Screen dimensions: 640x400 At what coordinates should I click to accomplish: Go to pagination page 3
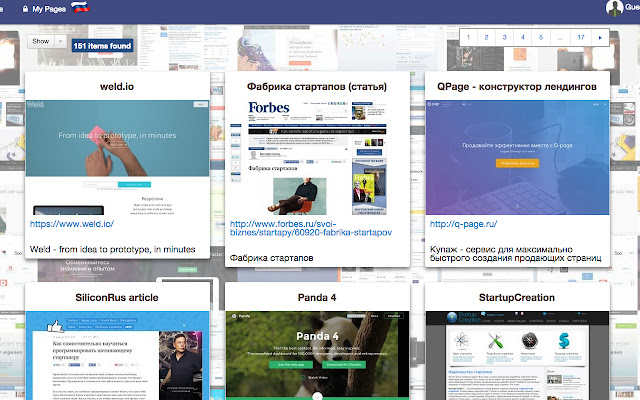504,37
